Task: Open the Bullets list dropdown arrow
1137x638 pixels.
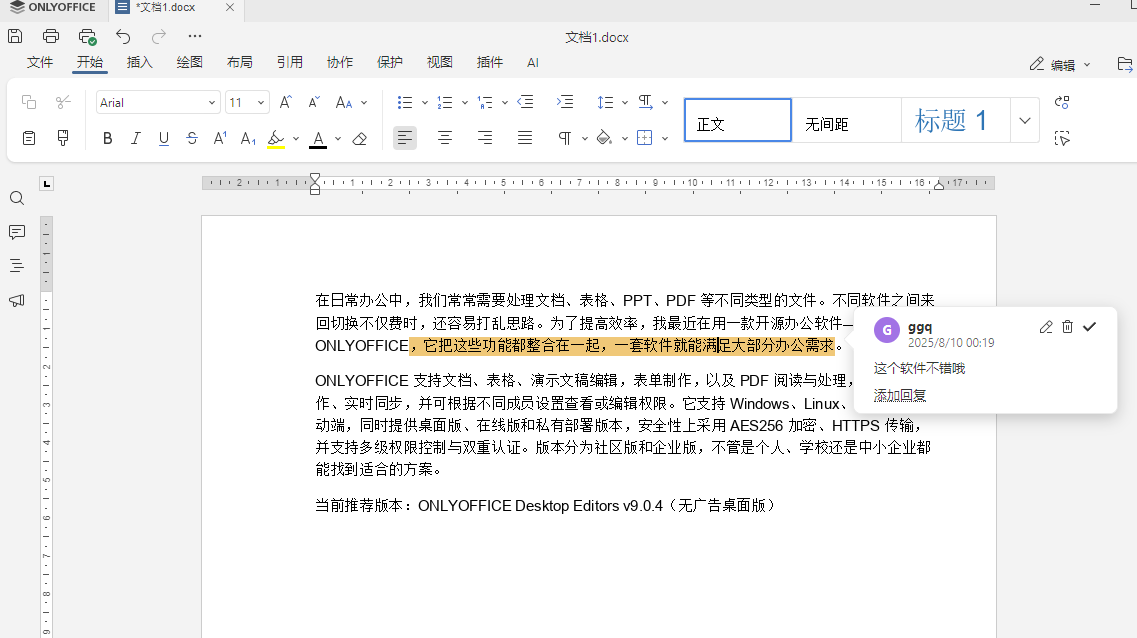Action: tap(425, 103)
